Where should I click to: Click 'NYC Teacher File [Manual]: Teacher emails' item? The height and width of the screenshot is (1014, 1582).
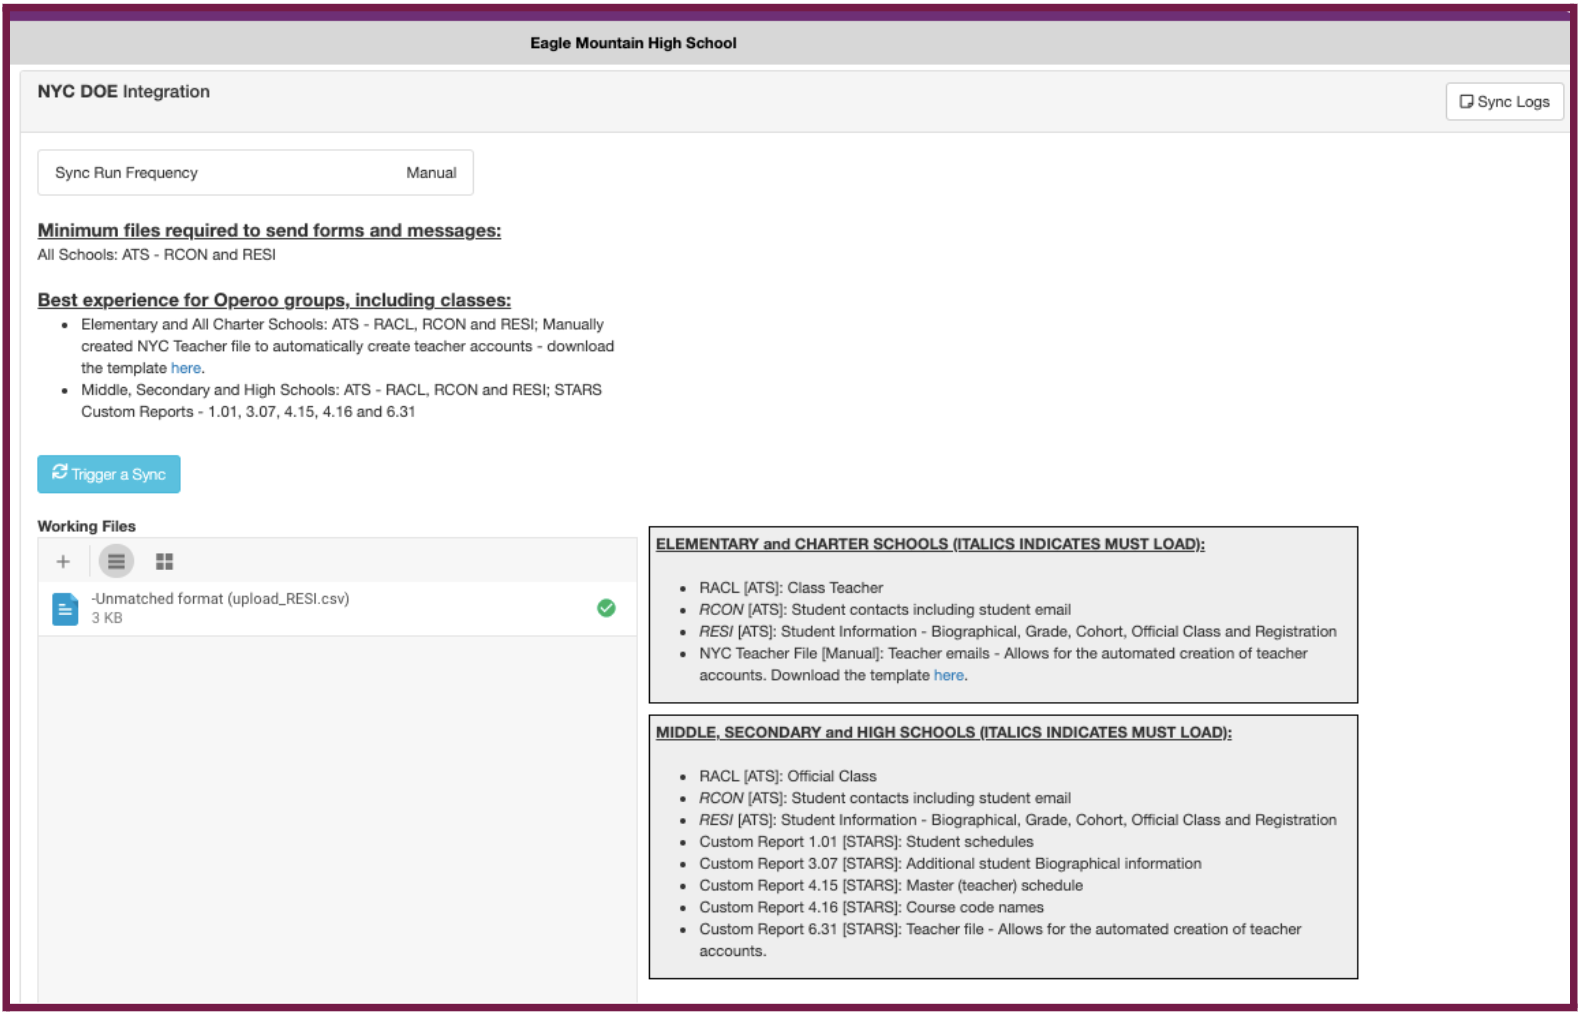click(x=1003, y=664)
